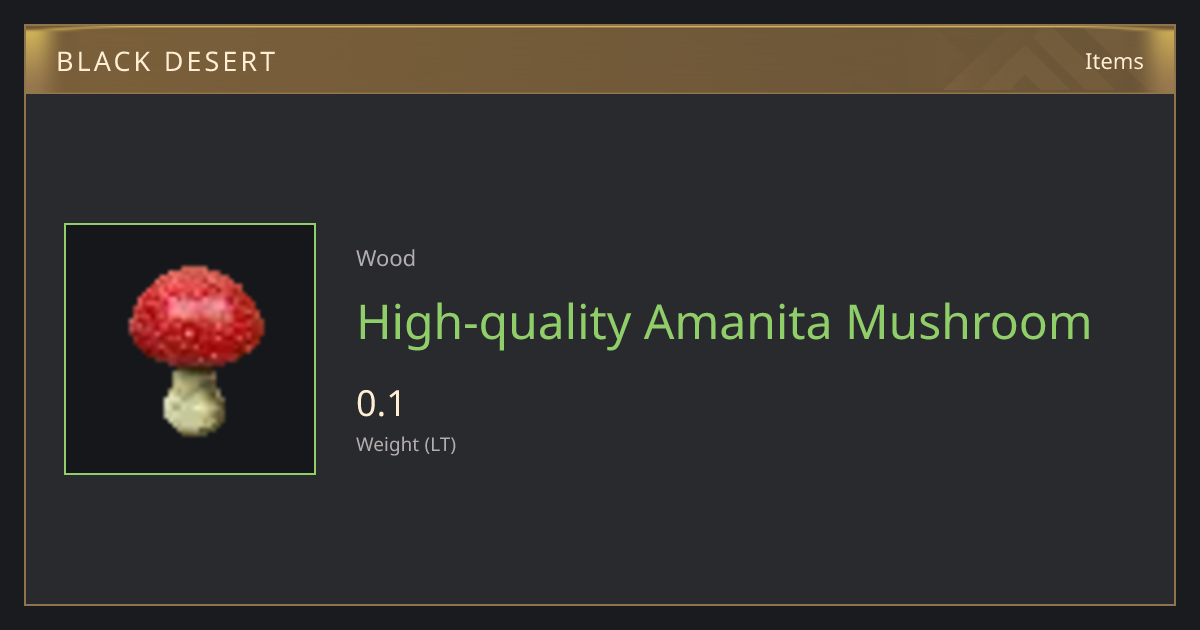Click the word Mushroom in the title
This screenshot has width=1200, height=630.
pyautogui.click(x=968, y=322)
